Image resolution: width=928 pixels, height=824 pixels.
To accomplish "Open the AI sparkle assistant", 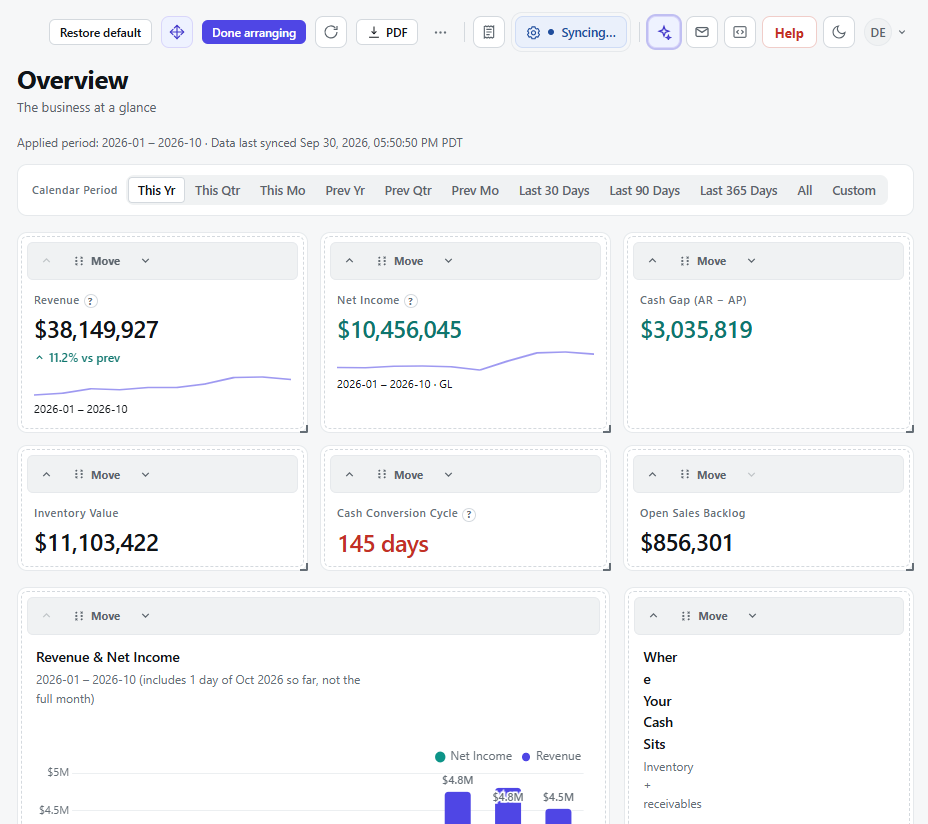I will [x=664, y=32].
